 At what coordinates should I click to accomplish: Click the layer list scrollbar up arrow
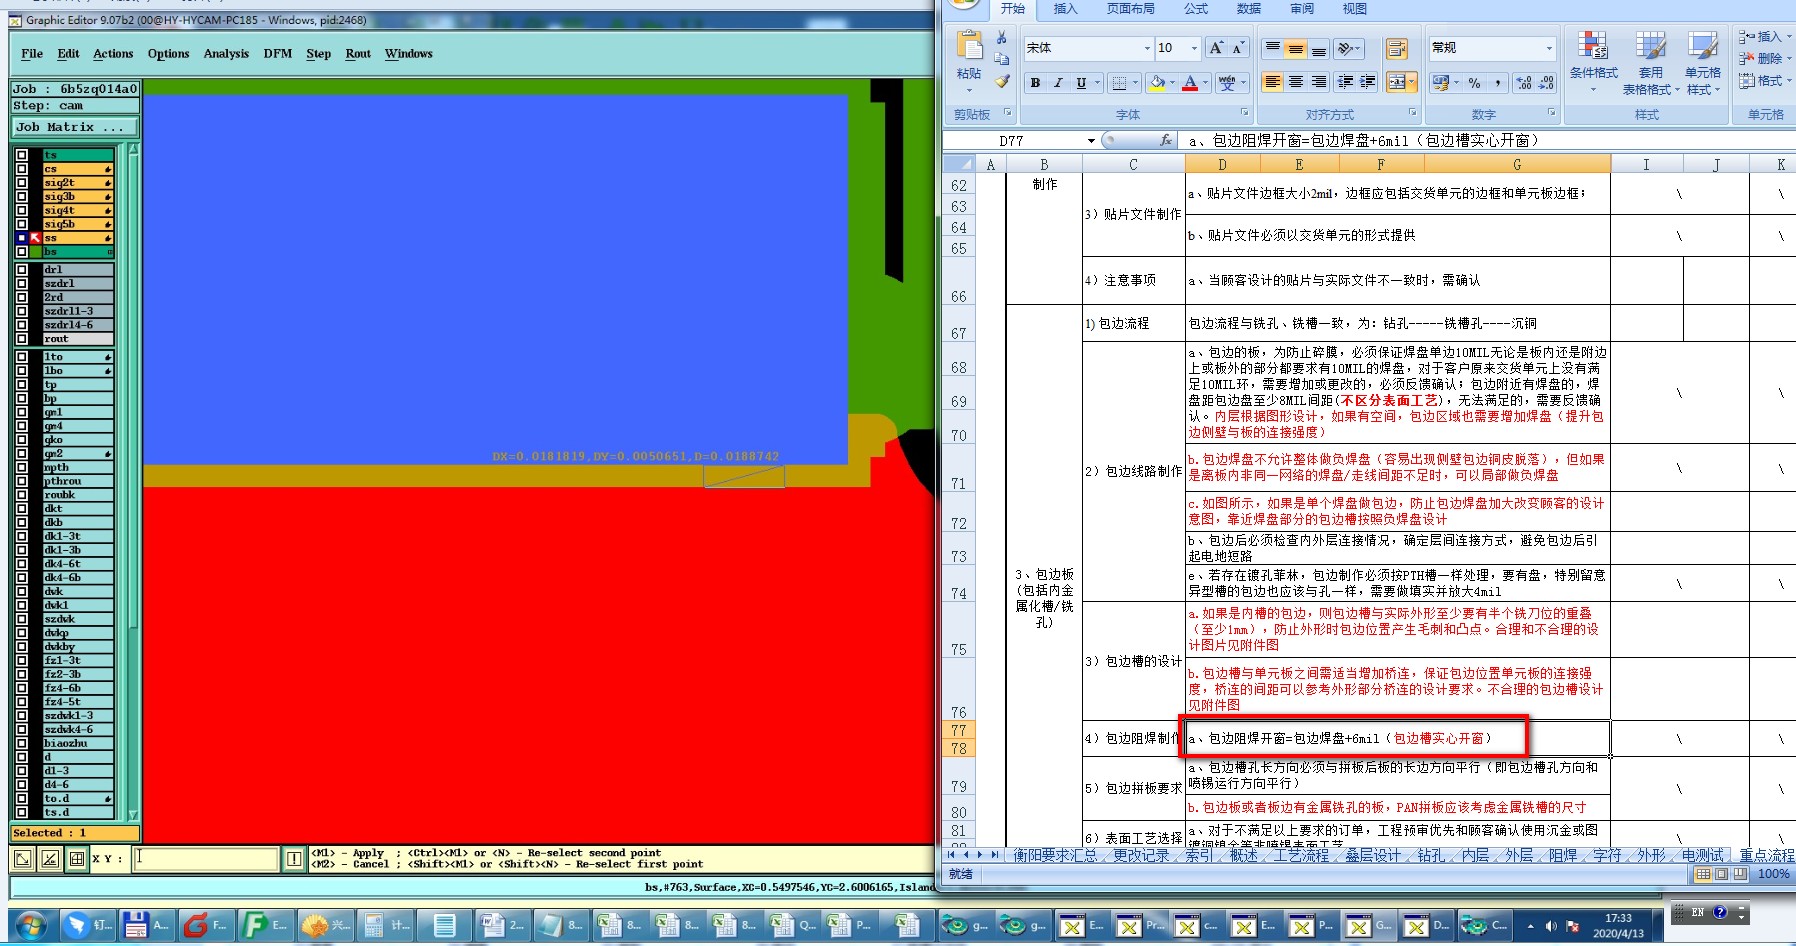133,150
